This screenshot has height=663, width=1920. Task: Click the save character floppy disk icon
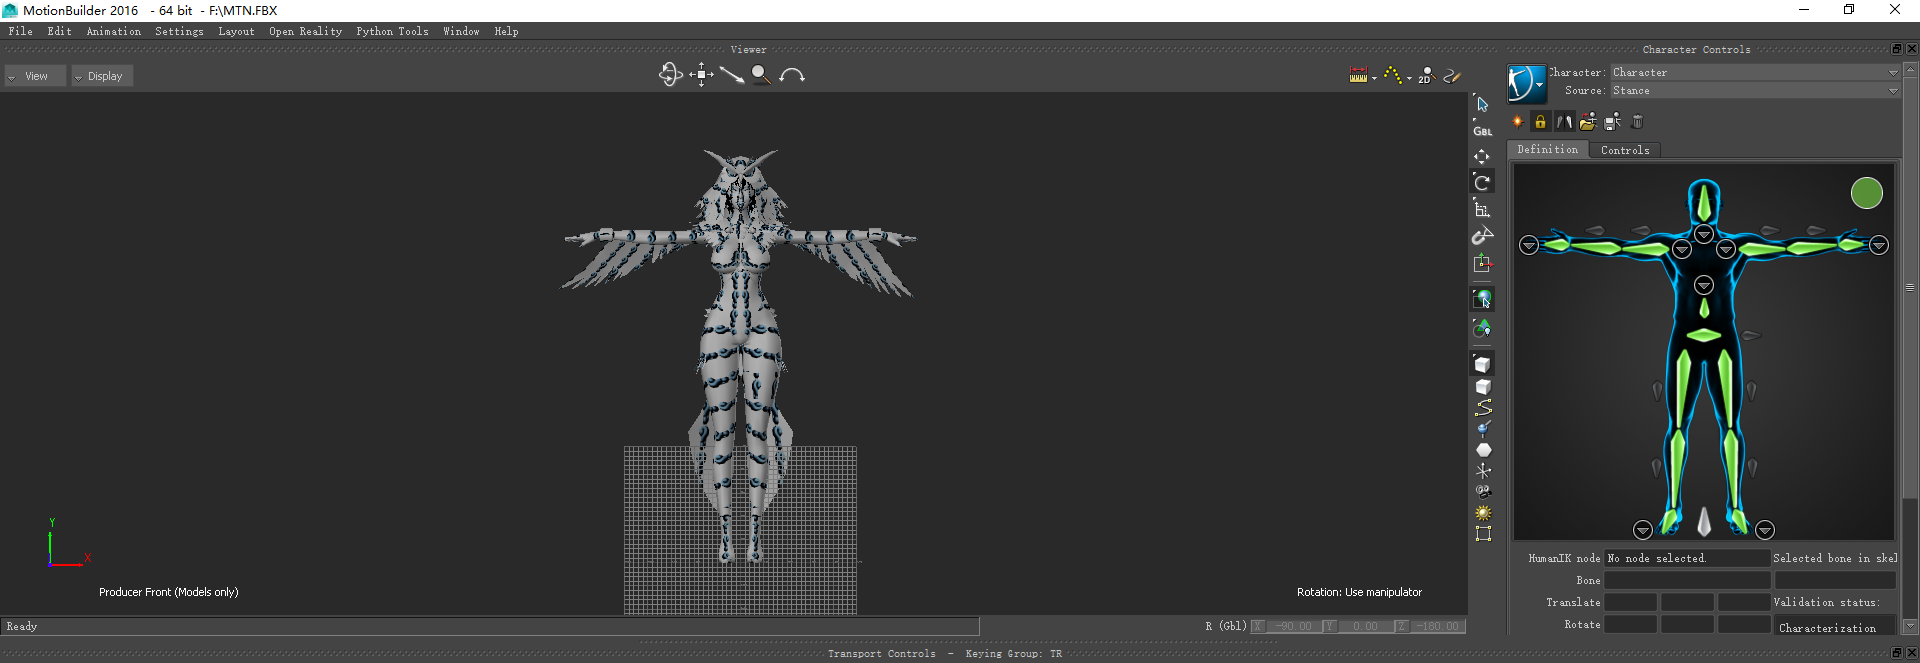pyautogui.click(x=1612, y=122)
